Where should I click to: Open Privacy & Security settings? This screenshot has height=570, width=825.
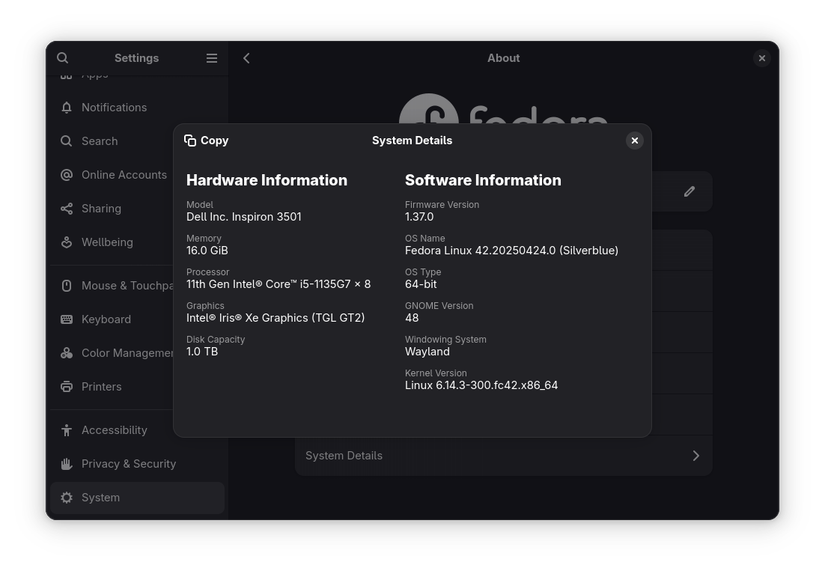click(x=128, y=464)
